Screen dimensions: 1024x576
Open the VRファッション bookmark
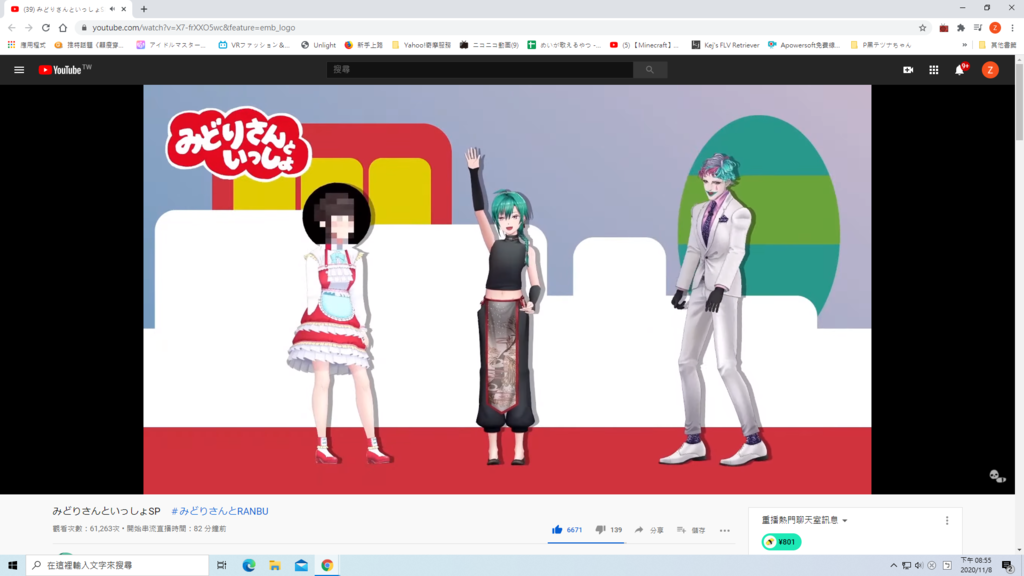(x=254, y=45)
